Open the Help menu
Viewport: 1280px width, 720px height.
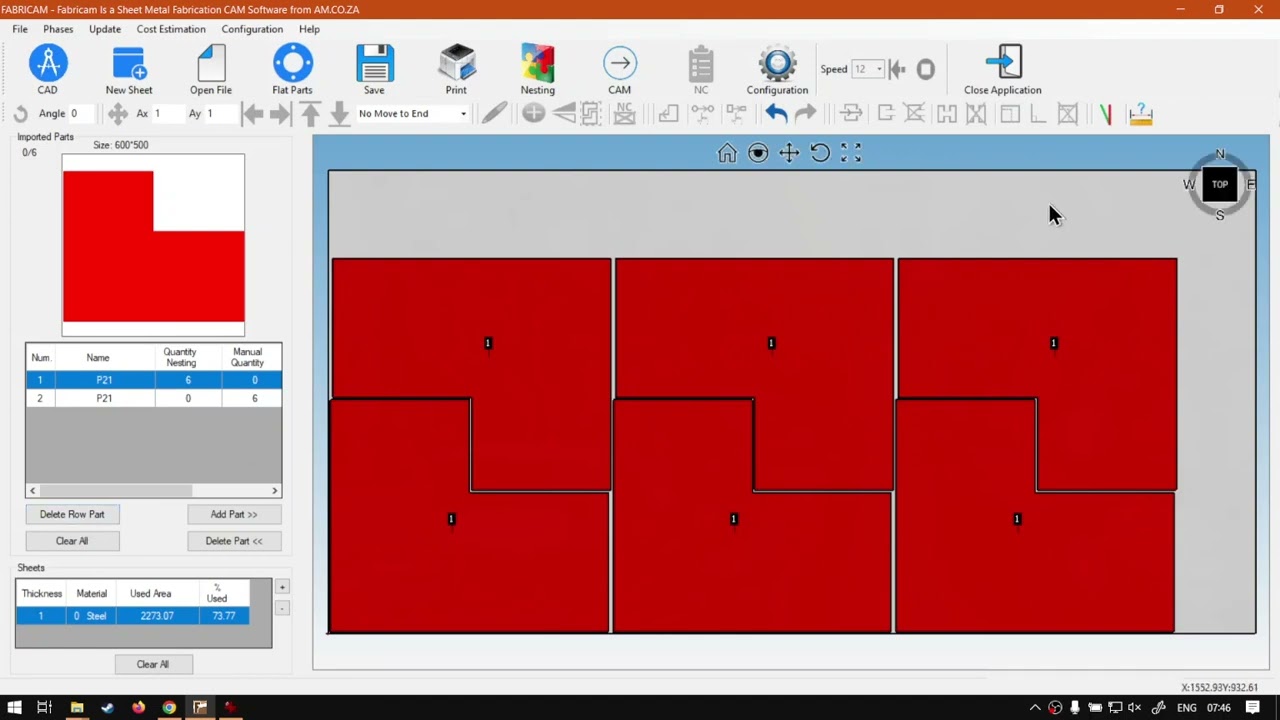click(x=309, y=29)
